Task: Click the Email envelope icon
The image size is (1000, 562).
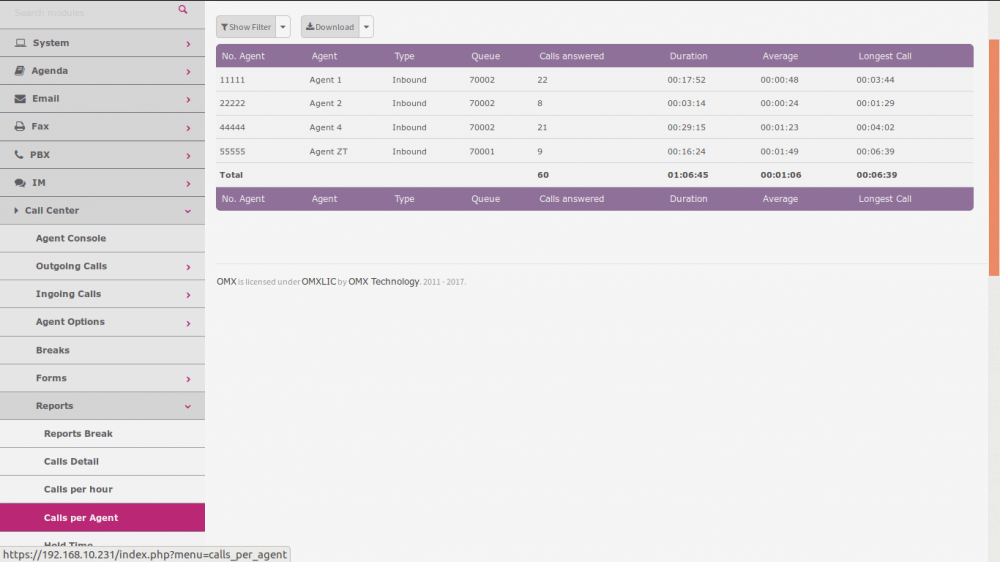Action: [21, 99]
